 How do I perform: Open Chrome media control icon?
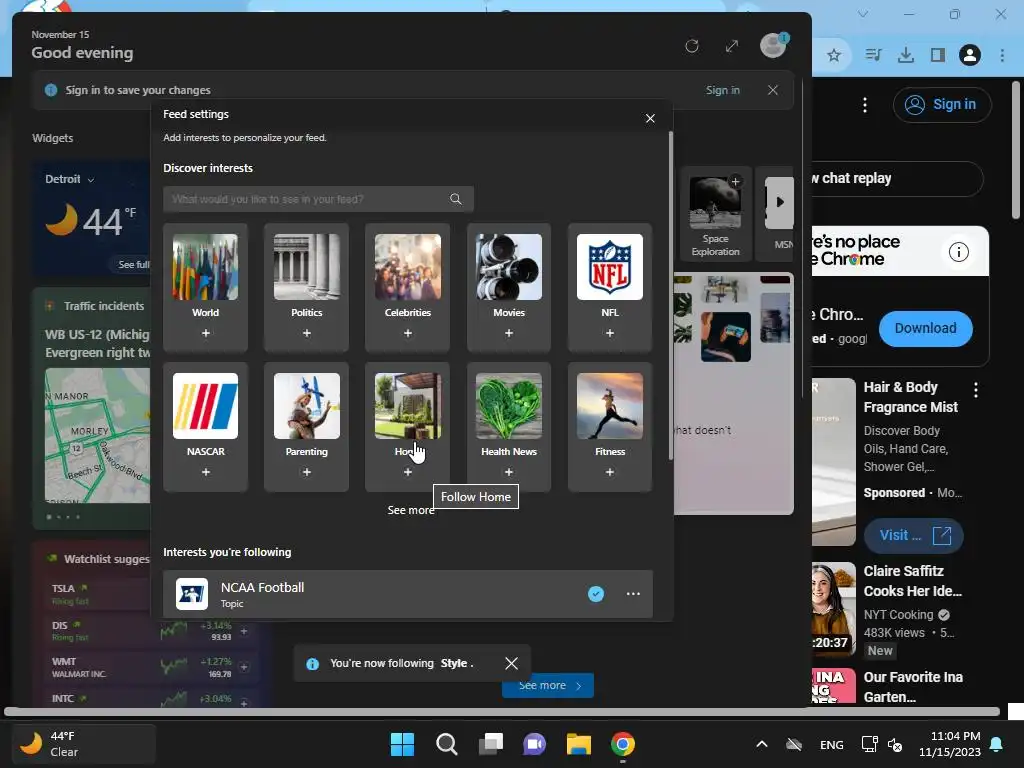(x=873, y=56)
